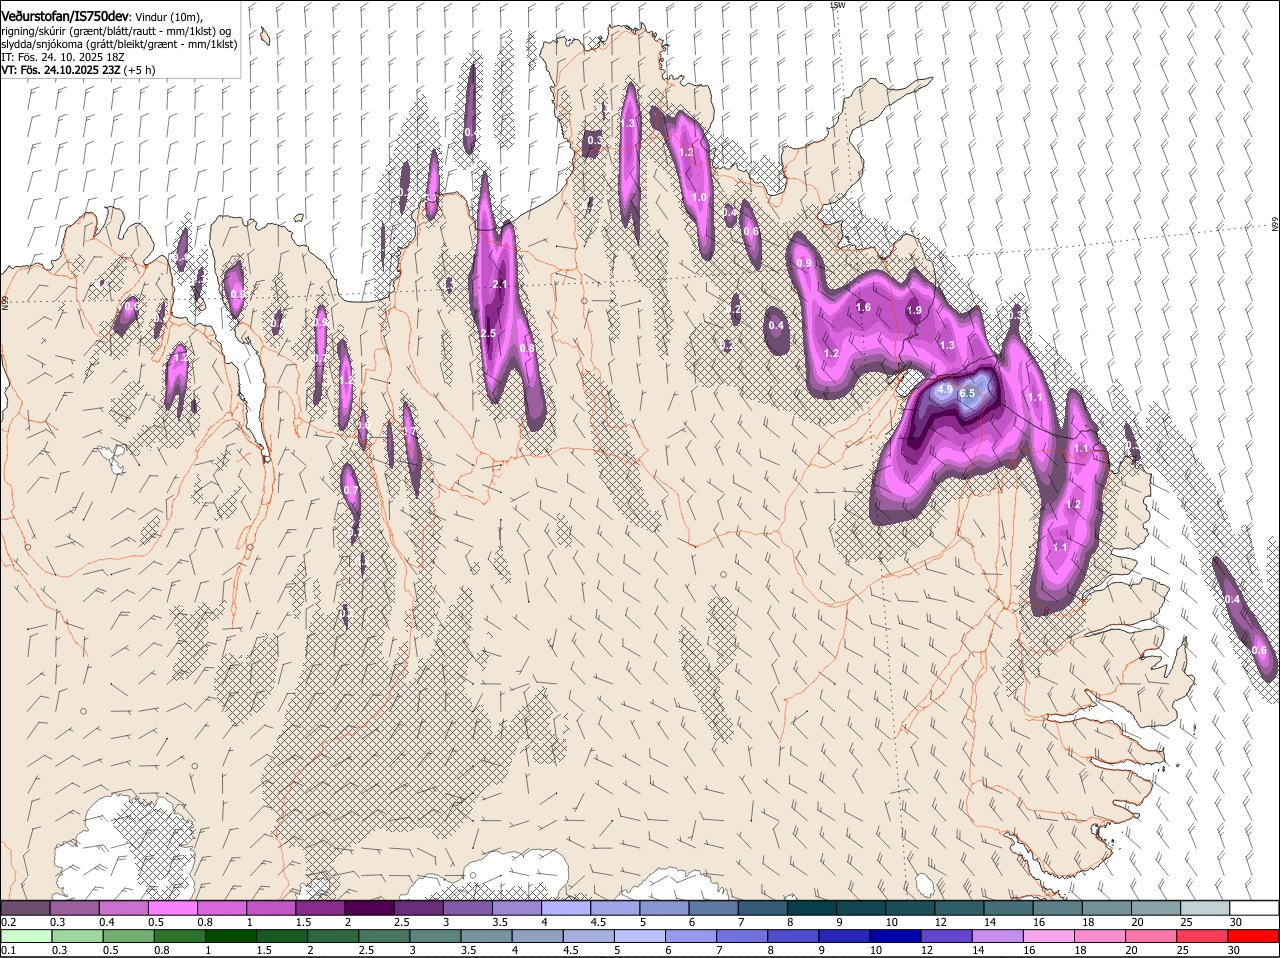Select the 'VT: Fös. 24.10.2025 23Z (+5 h)' line
Screen dimensions: 1280x958
click(78, 70)
